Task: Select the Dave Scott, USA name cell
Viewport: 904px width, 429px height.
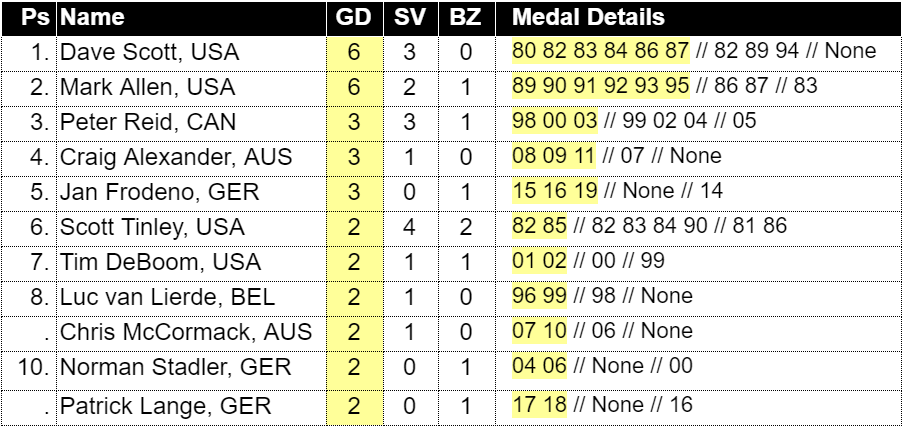Action: (191, 53)
